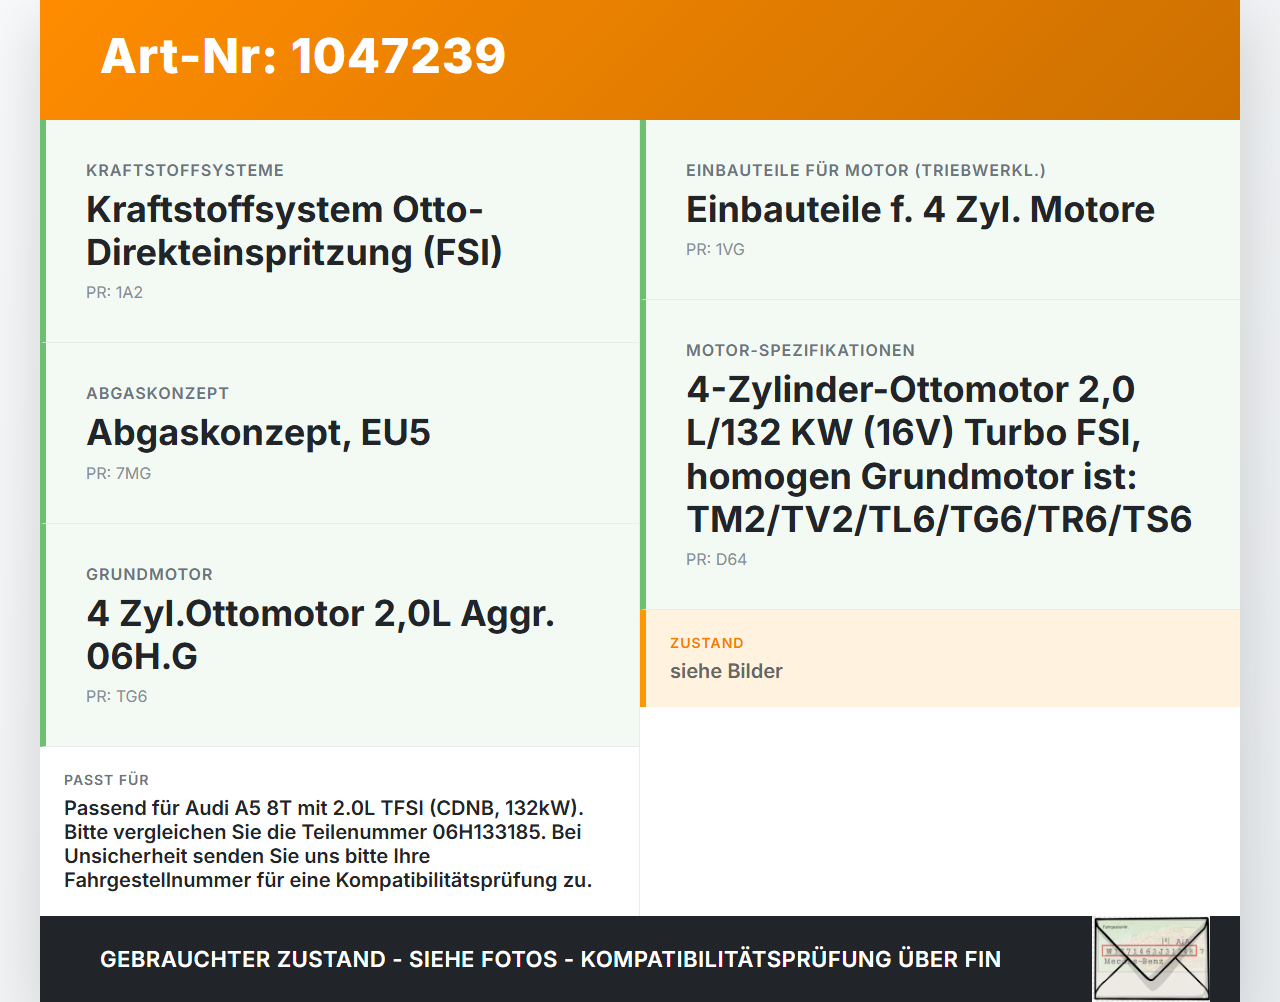Click the envelope VIN icon in footer
The image size is (1280, 1002).
[1151, 958]
